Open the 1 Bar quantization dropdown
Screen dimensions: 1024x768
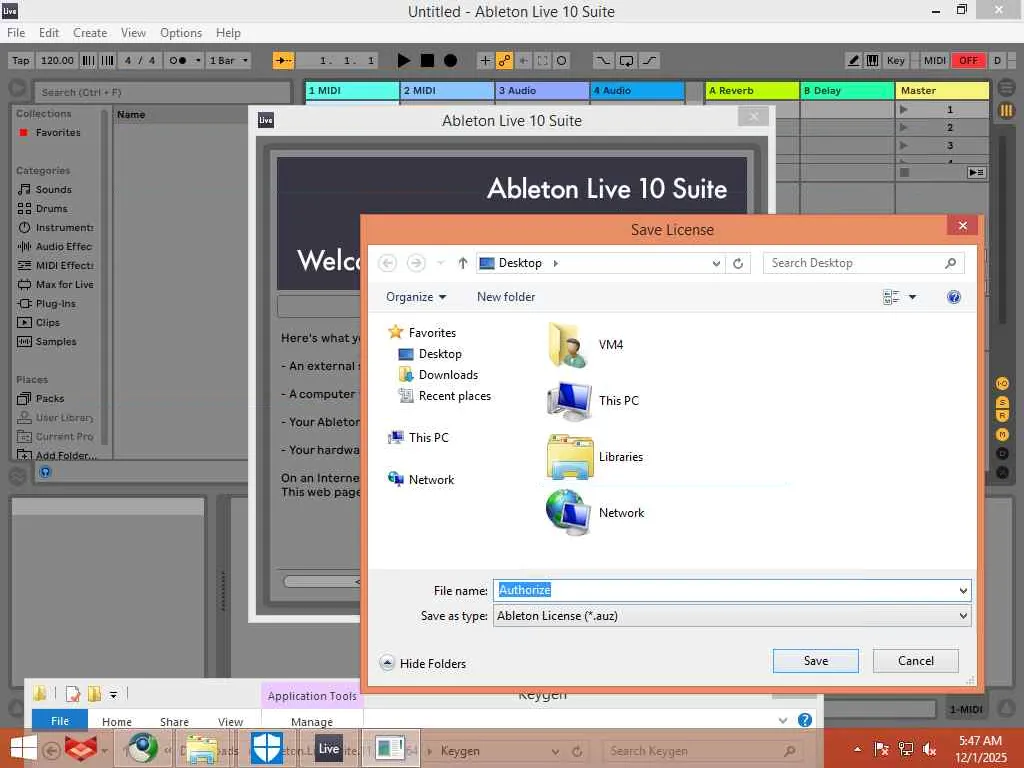[x=228, y=61]
